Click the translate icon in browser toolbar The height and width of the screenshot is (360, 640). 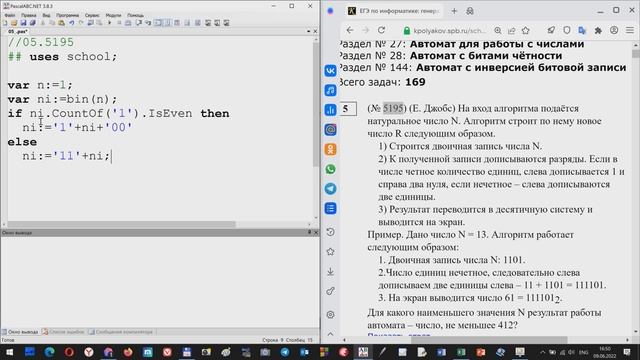(582, 30)
